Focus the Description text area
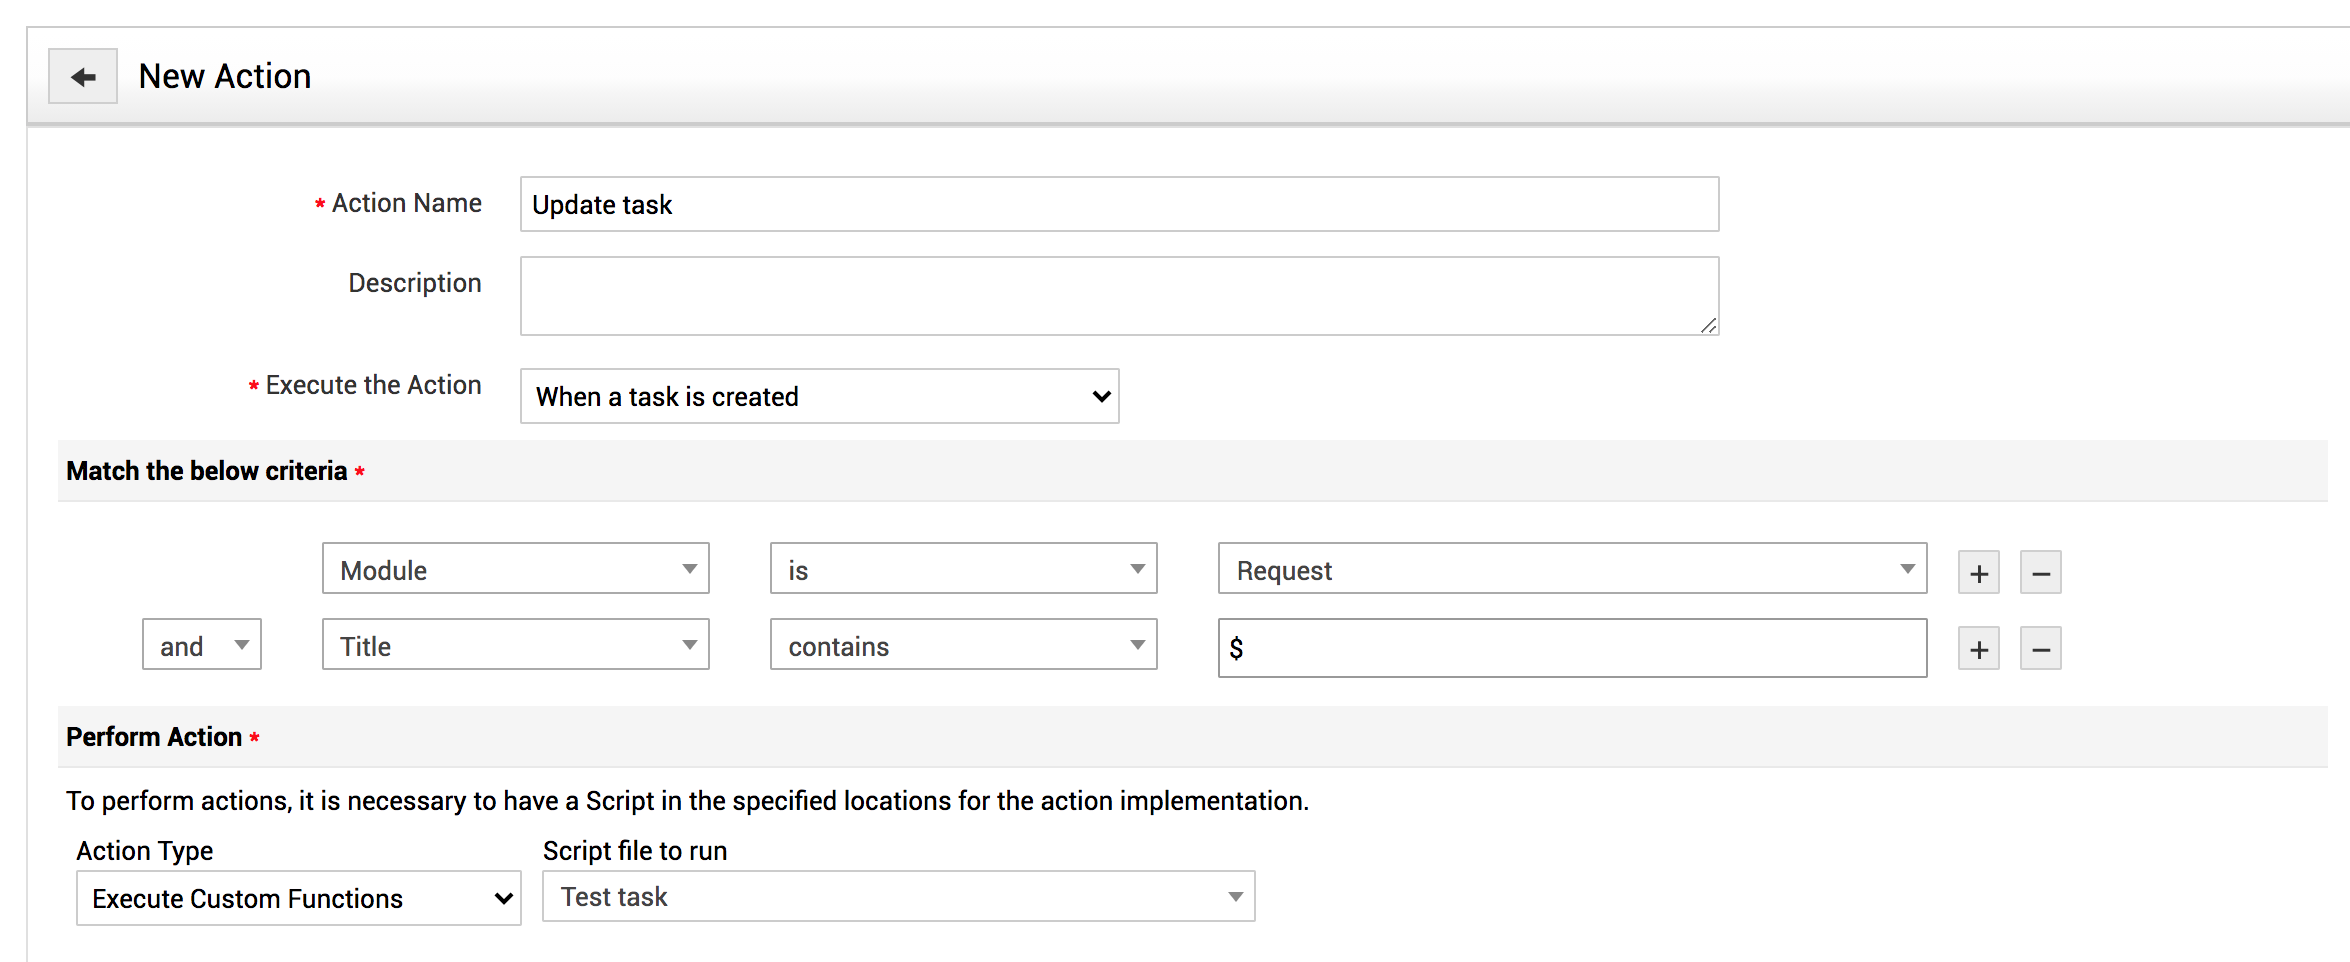Image resolution: width=2350 pixels, height=962 pixels. (x=1119, y=295)
